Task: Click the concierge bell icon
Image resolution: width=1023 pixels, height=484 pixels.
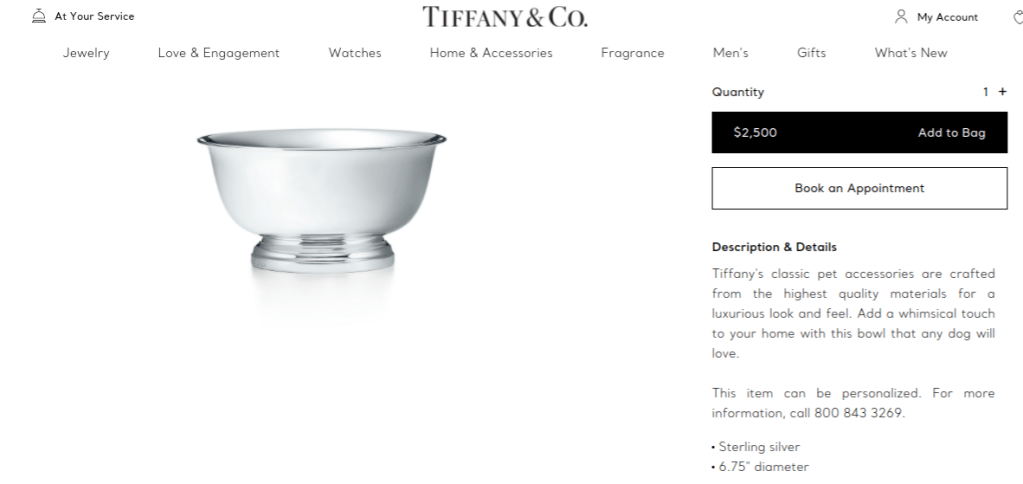Action: coord(39,16)
